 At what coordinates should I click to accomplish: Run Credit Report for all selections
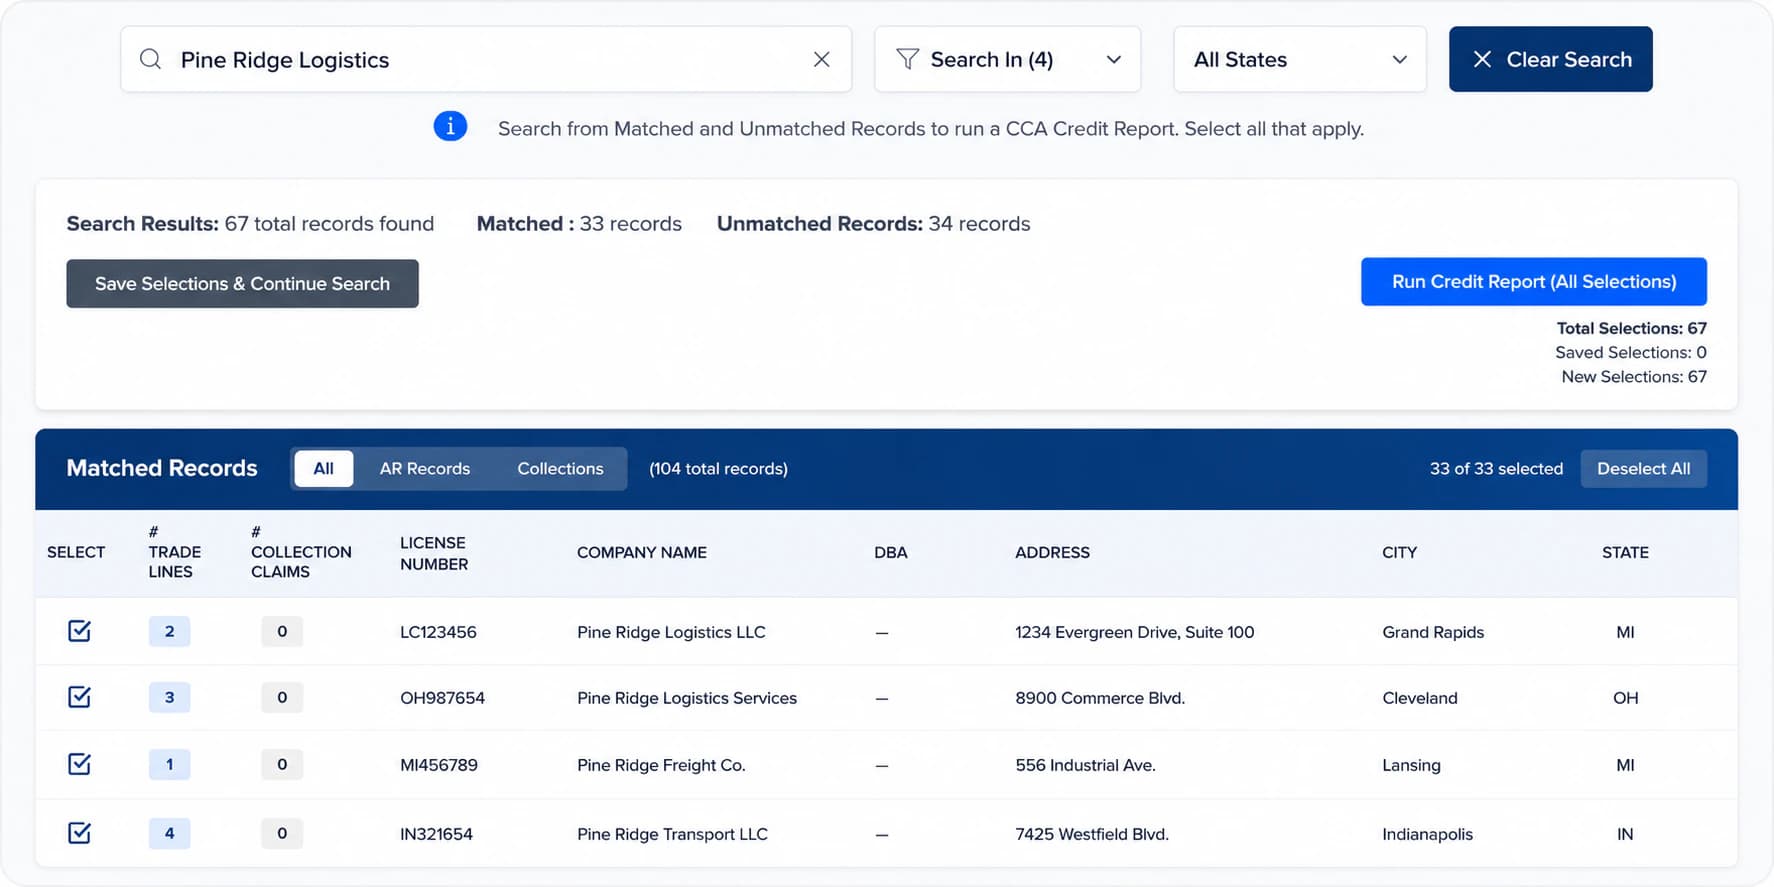[1533, 281]
